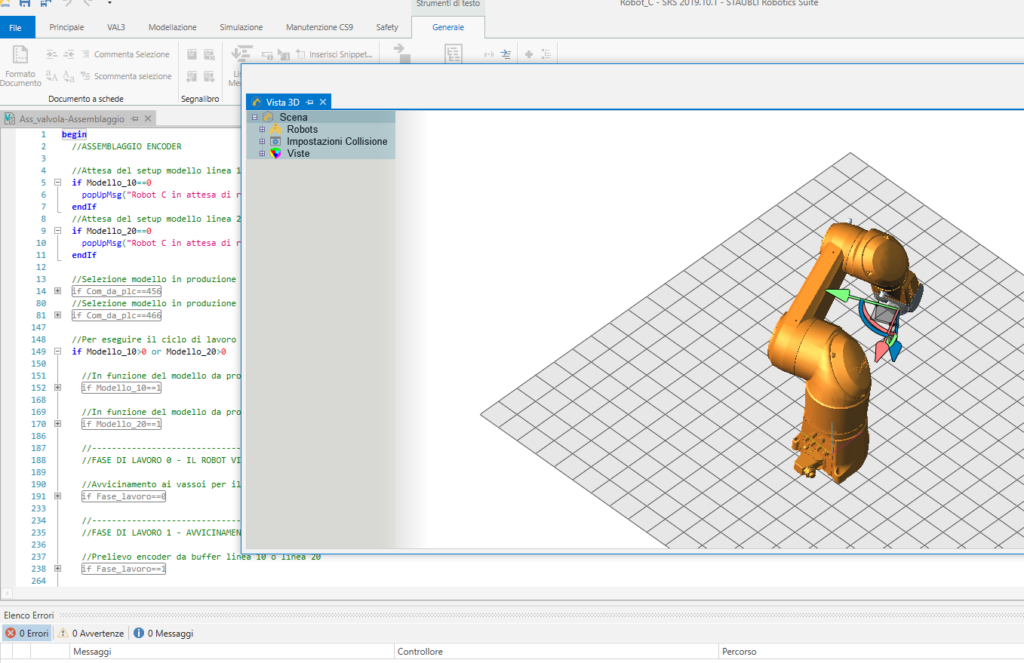Toggle the 0 Messaggi filter
The height and width of the screenshot is (663, 1024).
(x=163, y=634)
